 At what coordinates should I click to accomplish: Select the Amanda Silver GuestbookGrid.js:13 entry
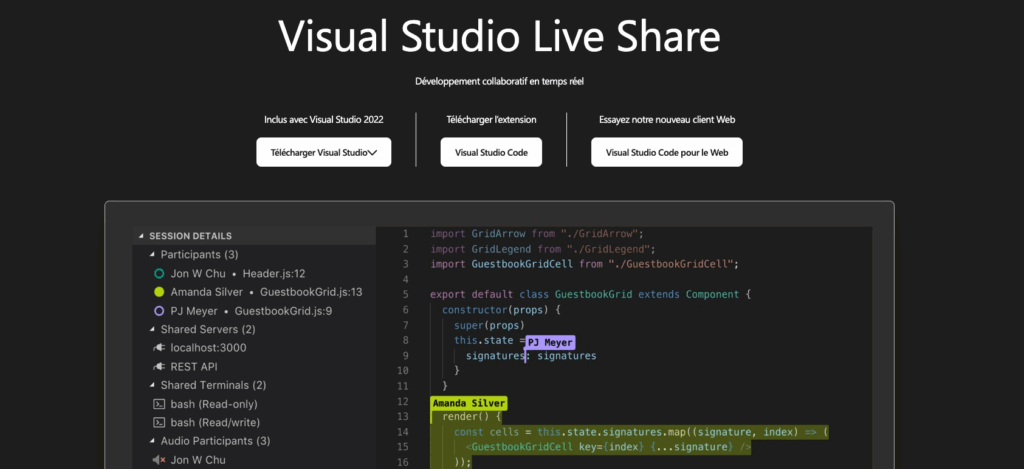pyautogui.click(x=266, y=292)
